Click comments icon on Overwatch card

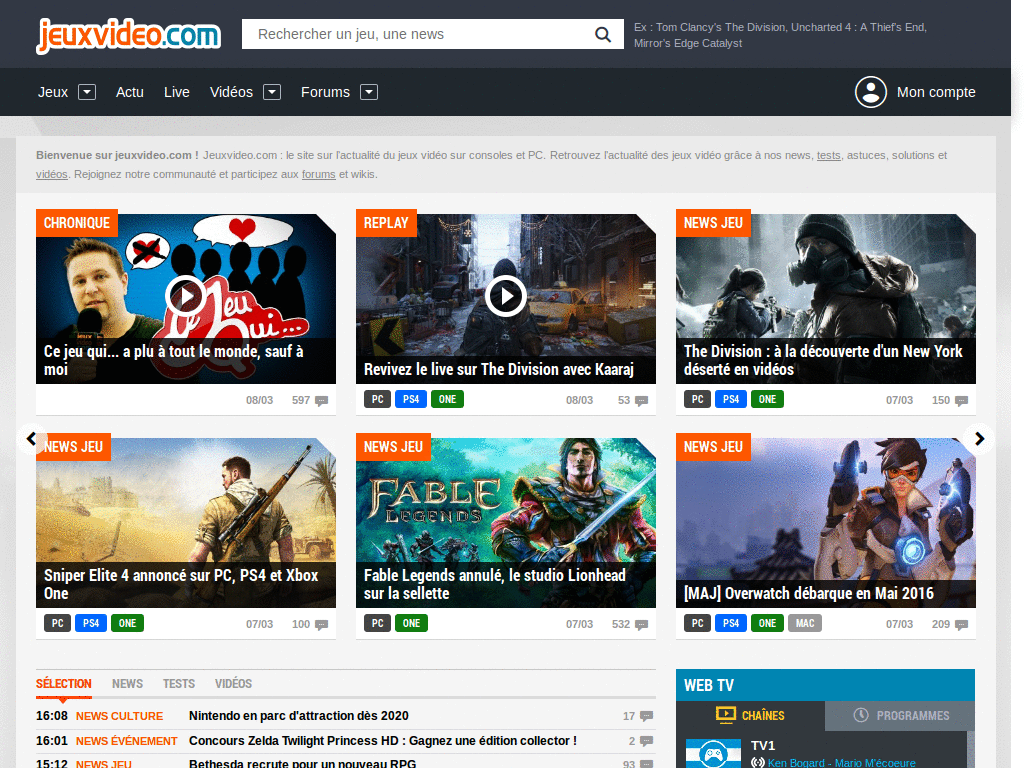click(961, 624)
